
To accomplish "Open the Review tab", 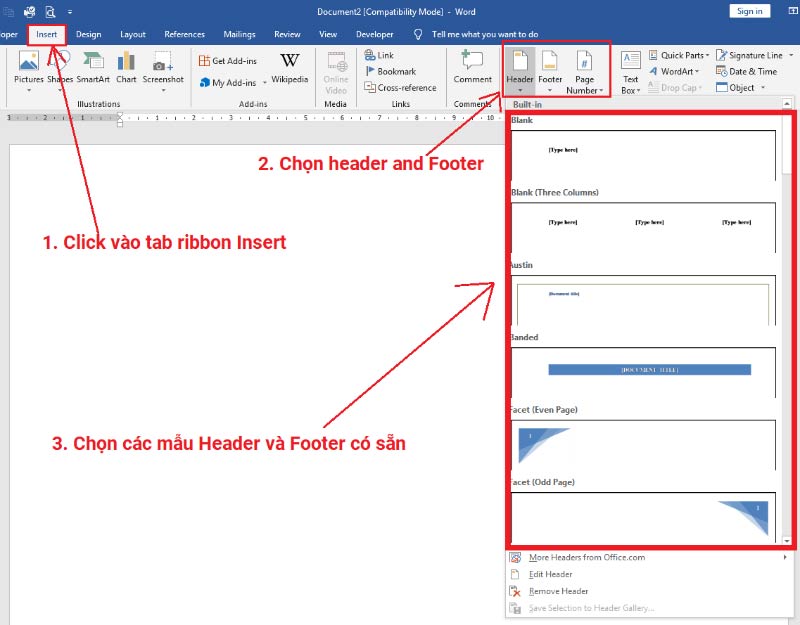I will [x=287, y=34].
